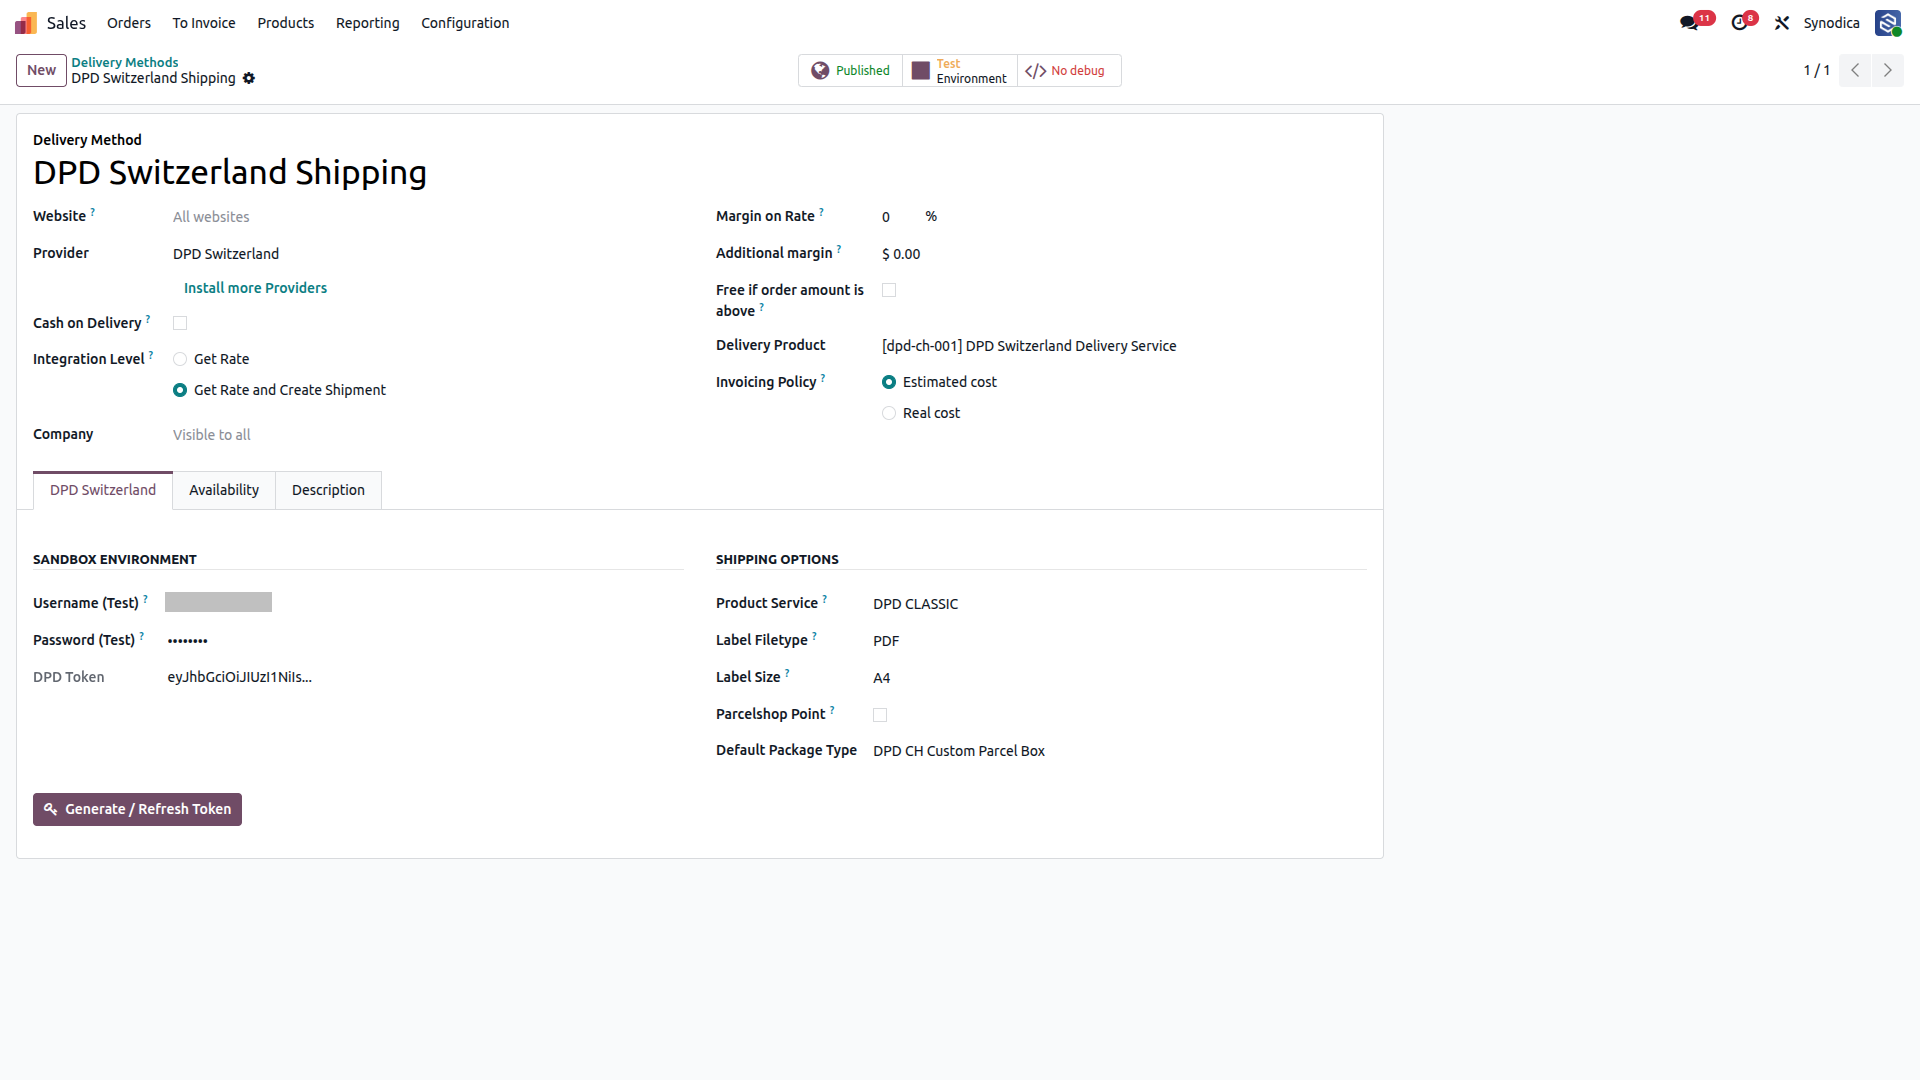This screenshot has height=1080, width=1920.
Task: Toggle the No debug button
Action: (x=1069, y=71)
